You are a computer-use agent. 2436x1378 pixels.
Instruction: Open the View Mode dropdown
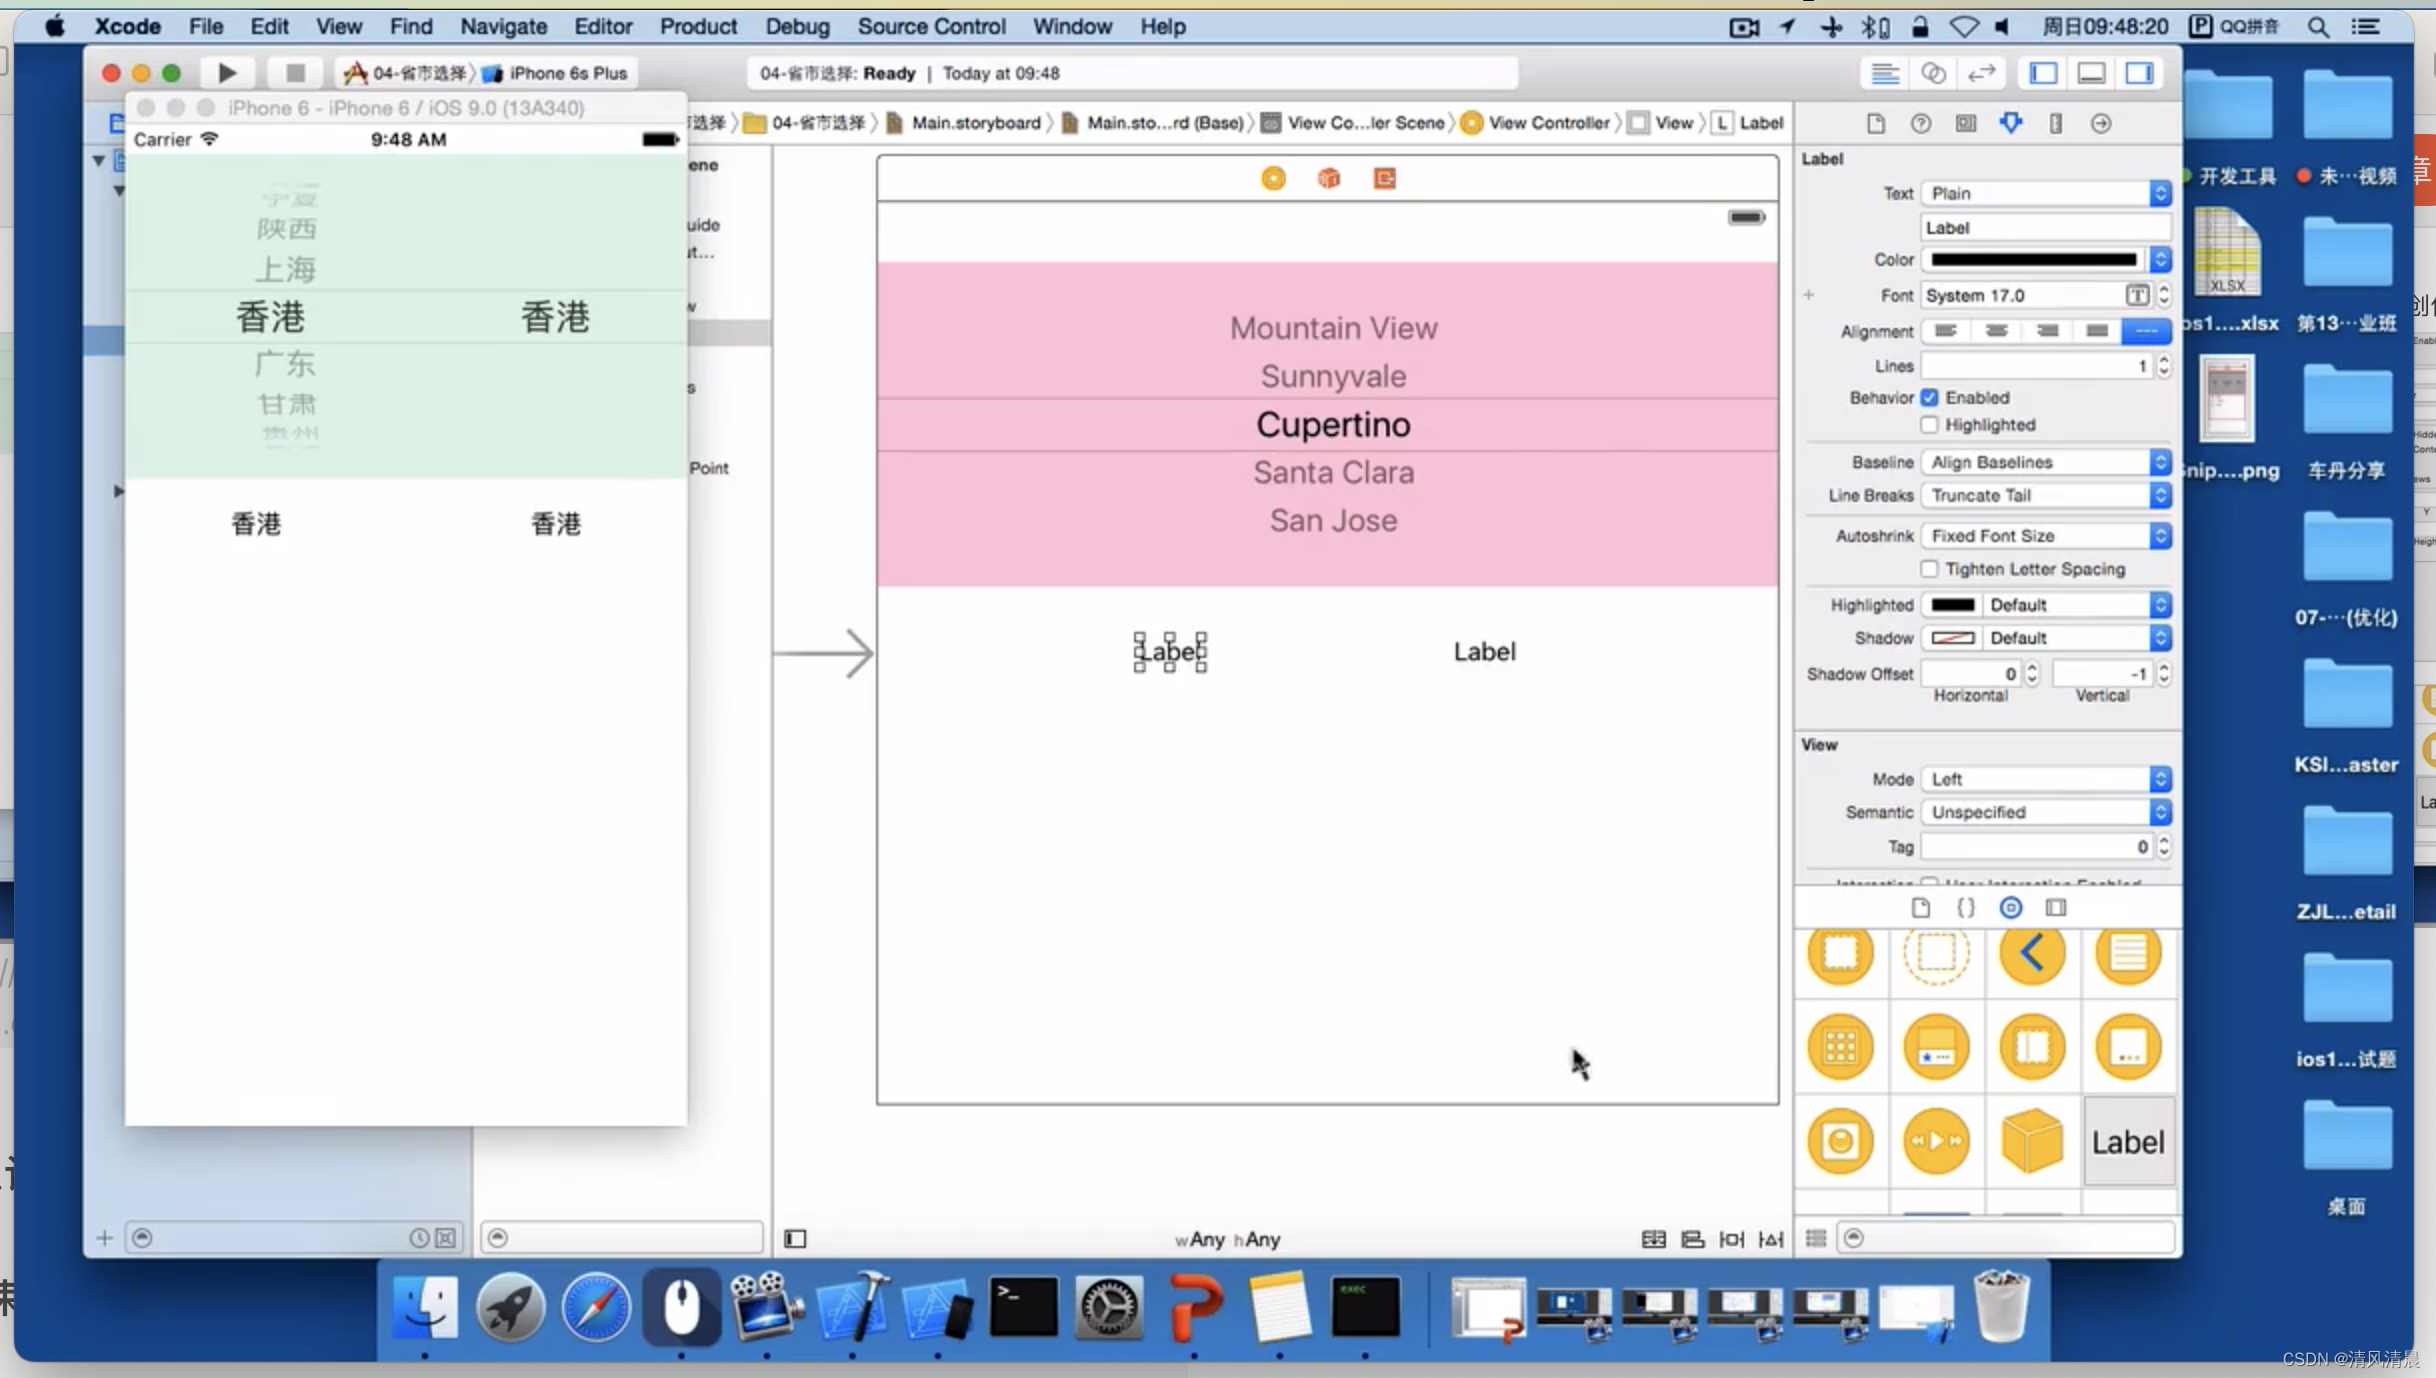click(x=2046, y=779)
